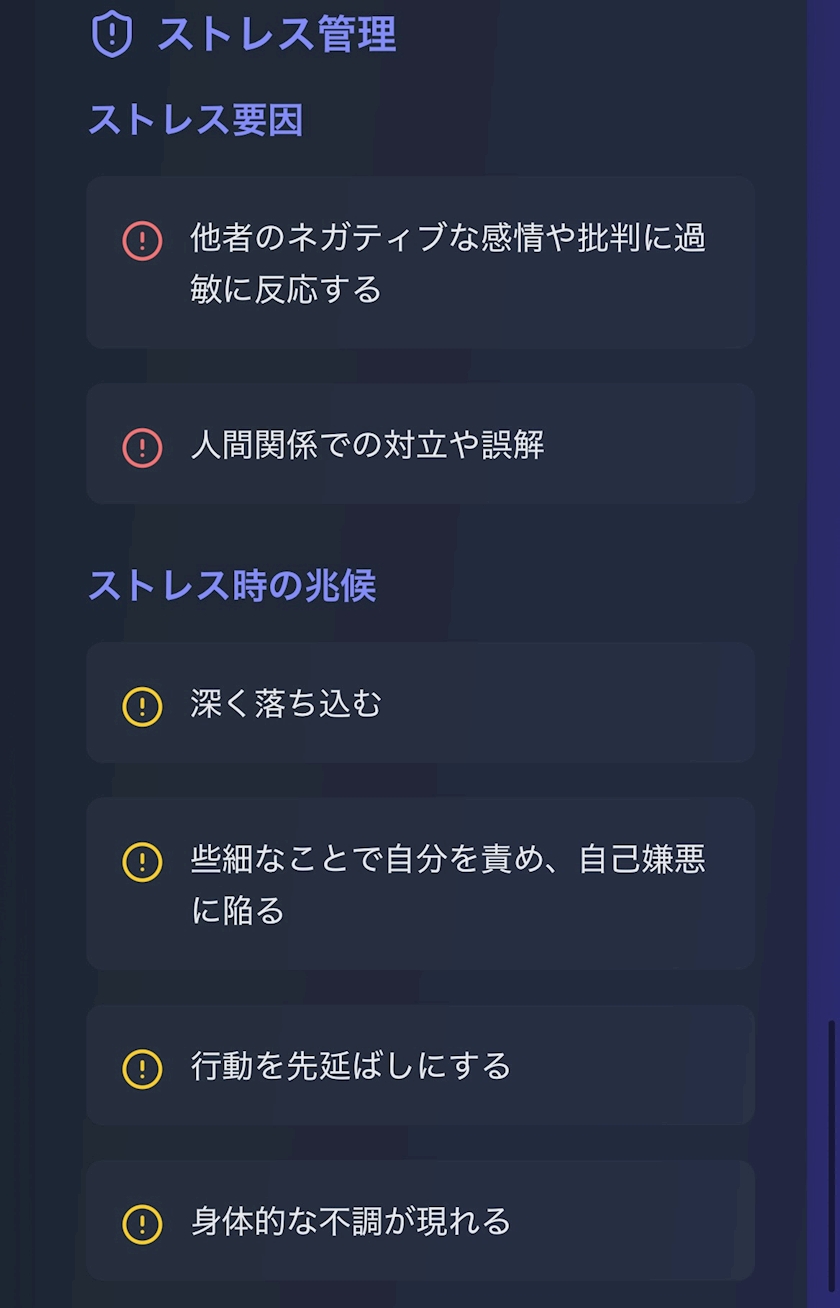The width and height of the screenshot is (840, 1308).
Task: Click the yellow warning icon beside 些細なことで自分を責め
Action: tap(142, 861)
